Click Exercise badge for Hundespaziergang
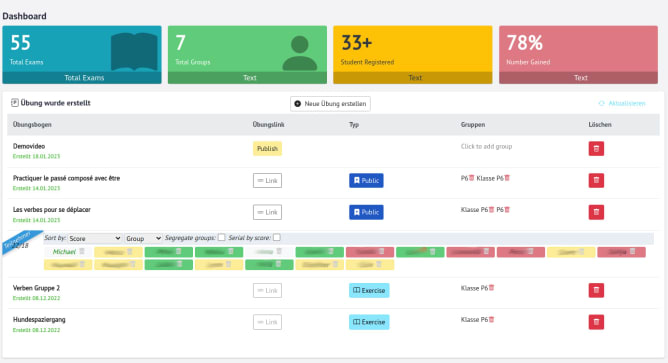Viewport: 668px width, 363px height. (x=369, y=322)
